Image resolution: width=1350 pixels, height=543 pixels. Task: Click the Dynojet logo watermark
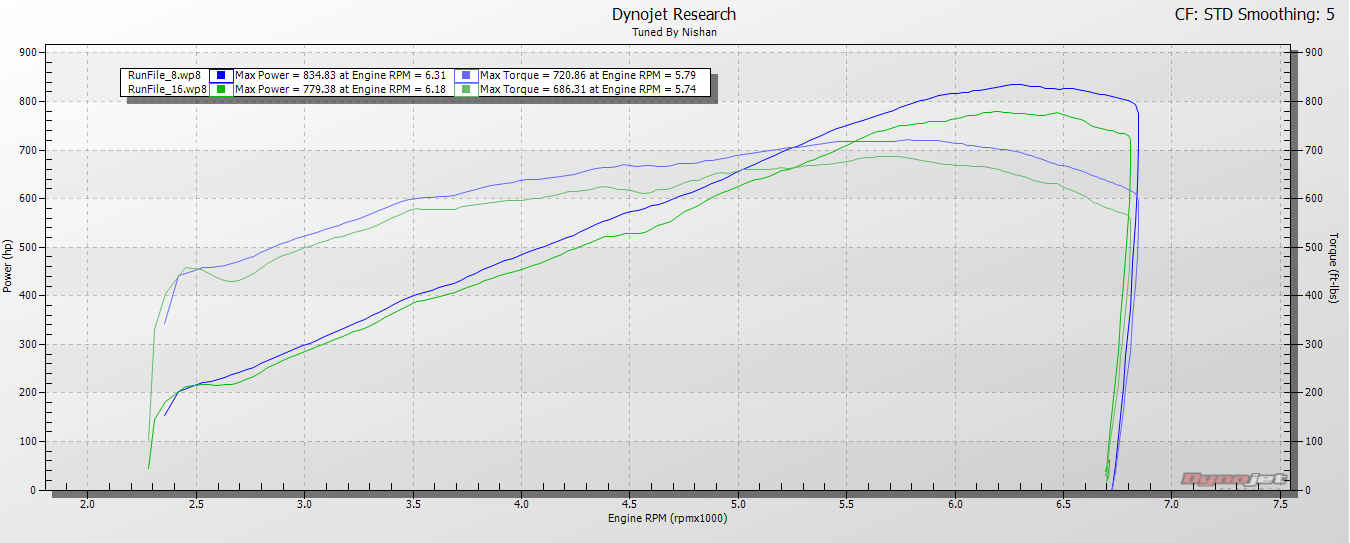pyautogui.click(x=1231, y=478)
